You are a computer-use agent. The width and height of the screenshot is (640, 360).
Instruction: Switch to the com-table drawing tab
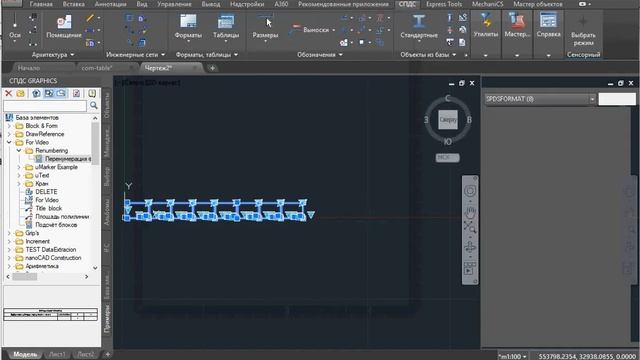click(96, 68)
